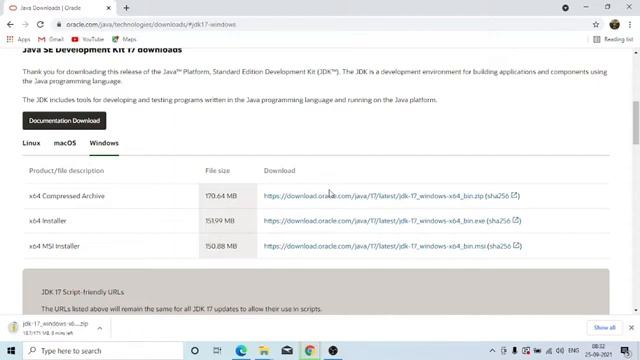Close the downloads bar

click(x=631, y=328)
